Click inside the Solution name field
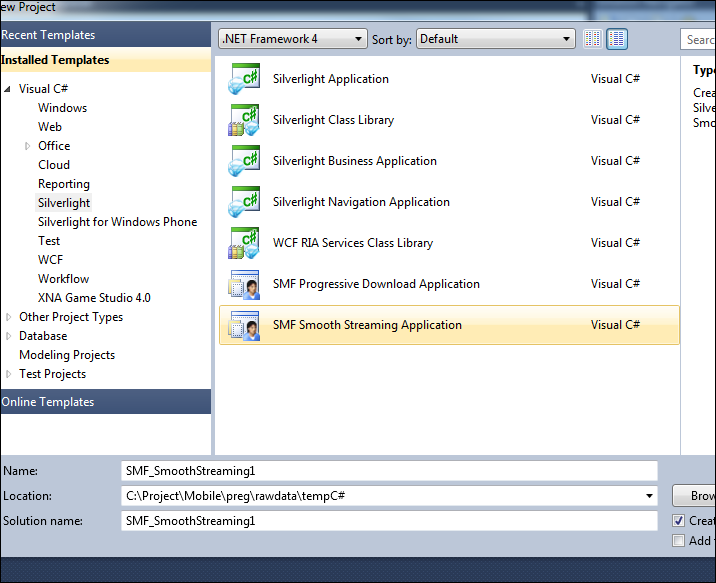The image size is (716, 583). click(x=390, y=521)
